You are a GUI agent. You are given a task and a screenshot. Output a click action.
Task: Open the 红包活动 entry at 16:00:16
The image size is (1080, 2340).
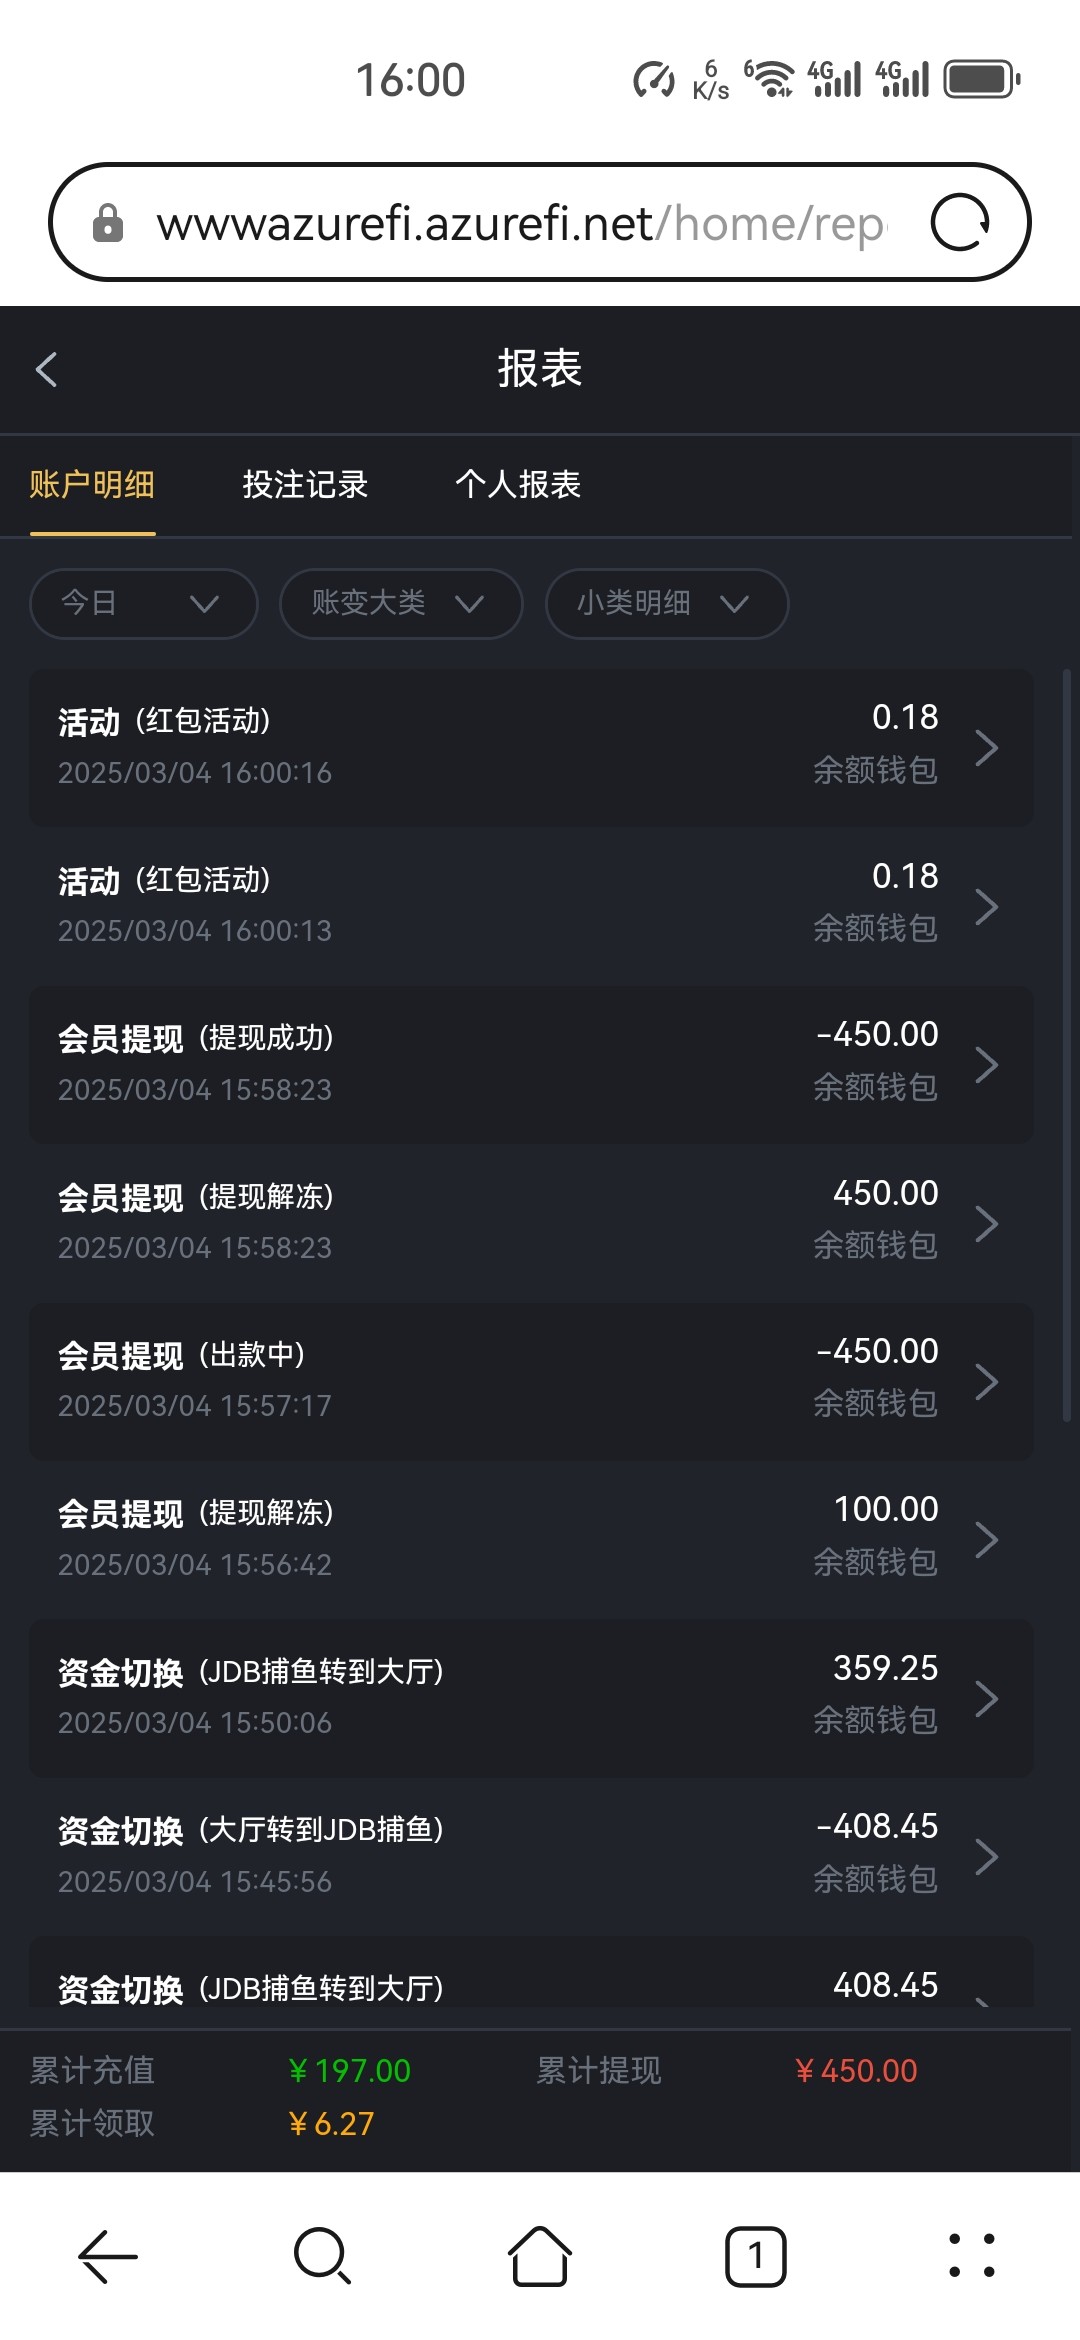530,747
